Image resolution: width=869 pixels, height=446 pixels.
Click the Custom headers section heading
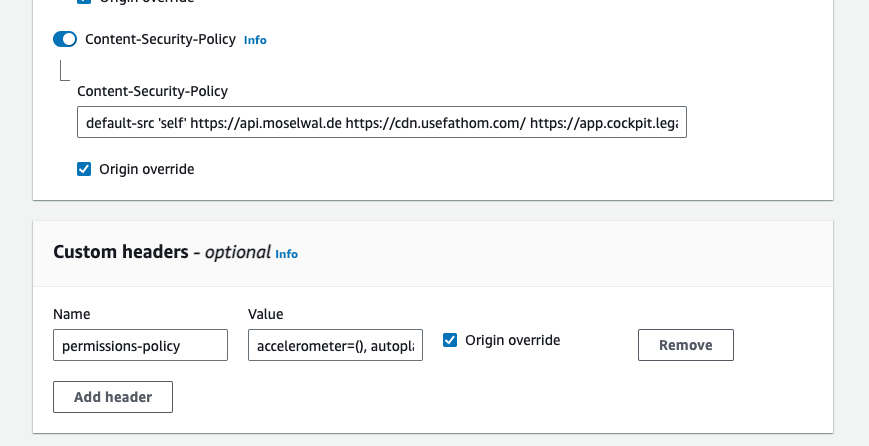pyautogui.click(x=120, y=253)
